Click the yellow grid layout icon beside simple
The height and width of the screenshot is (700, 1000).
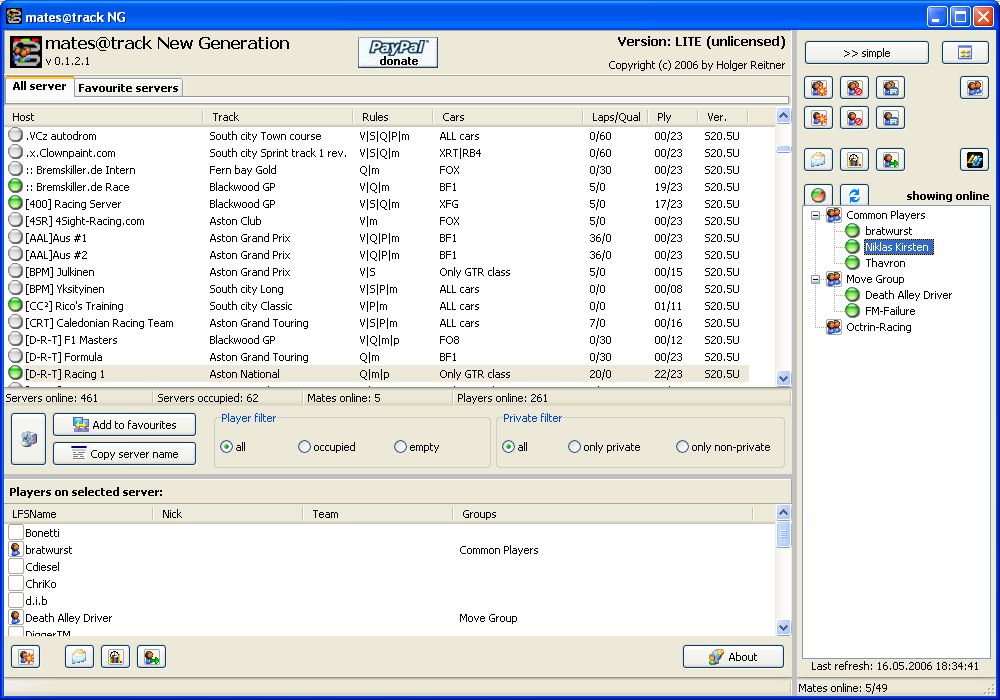(x=965, y=53)
